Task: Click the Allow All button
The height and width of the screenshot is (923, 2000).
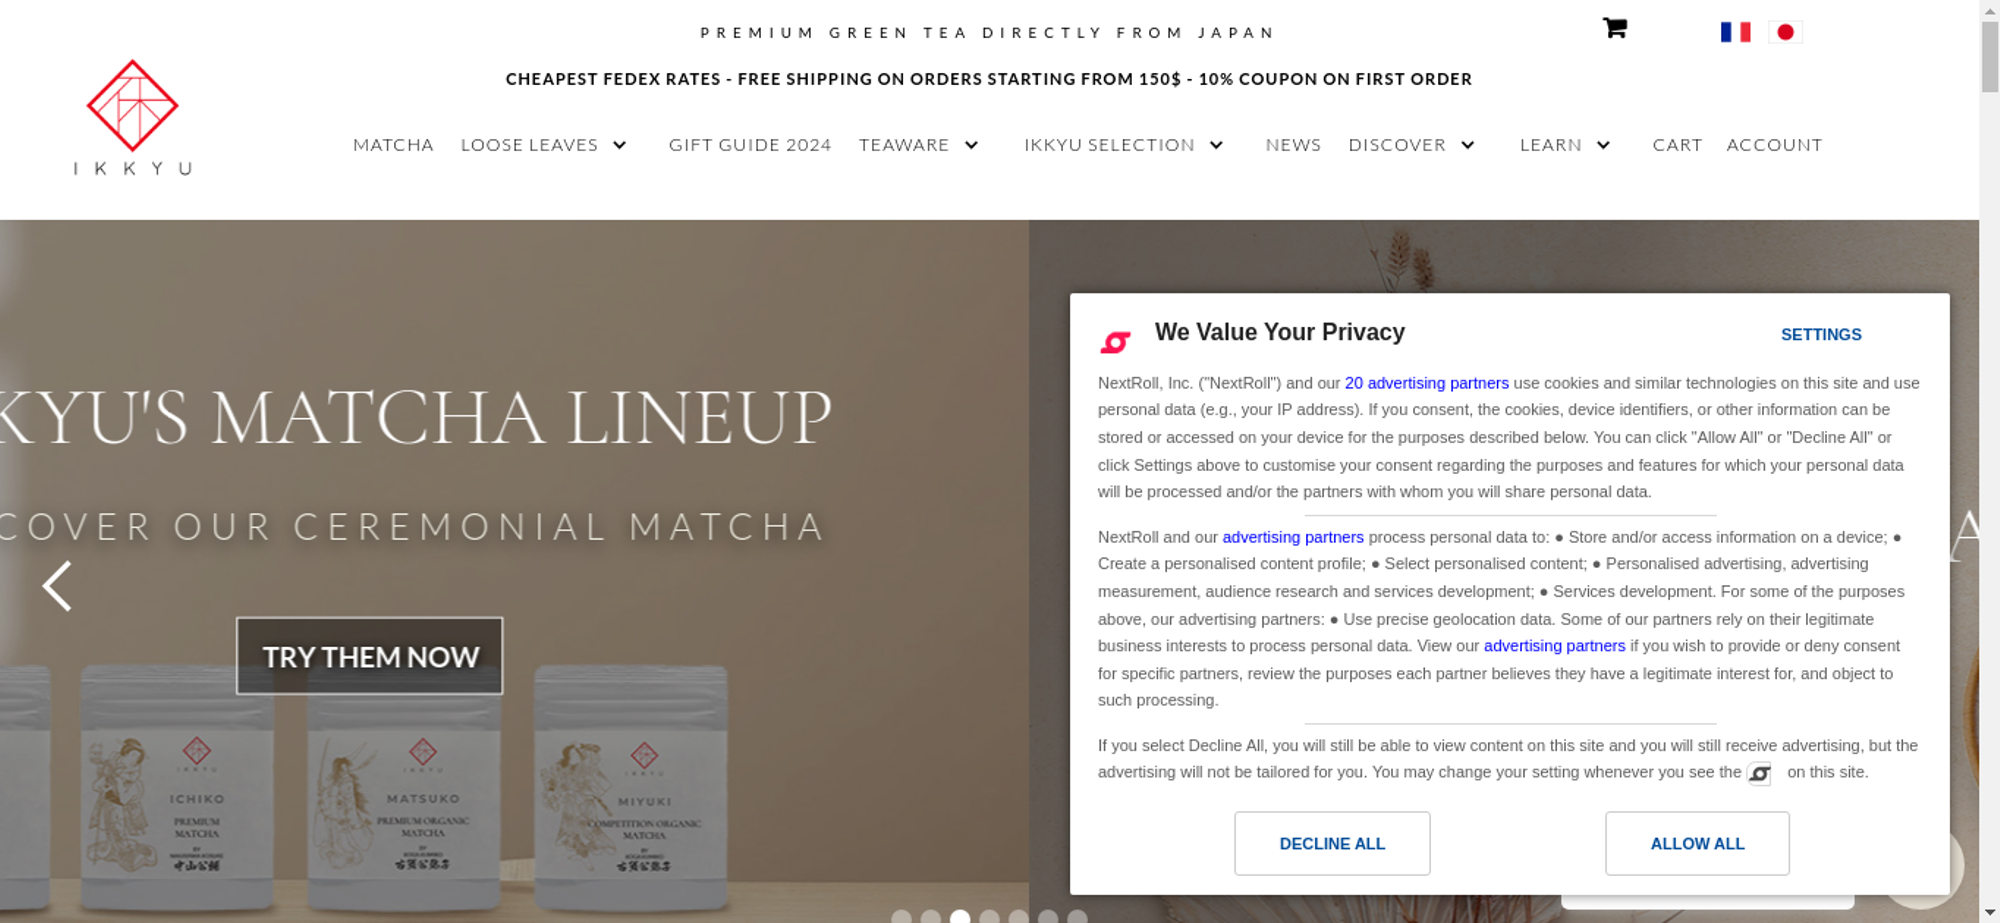Action: [1697, 844]
